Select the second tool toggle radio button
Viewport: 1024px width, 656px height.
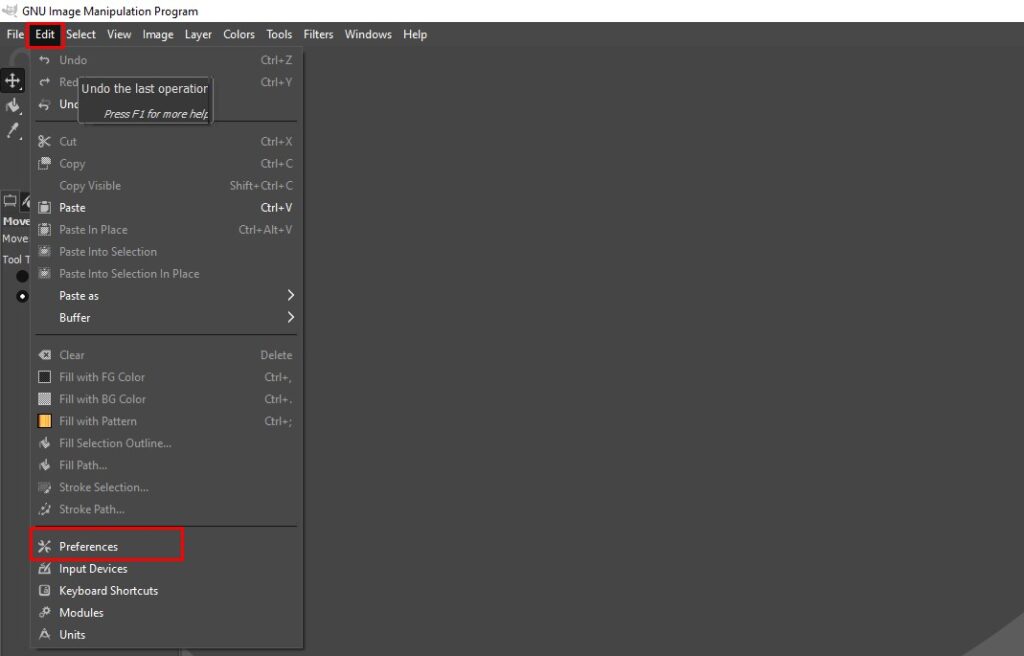pyautogui.click(x=22, y=296)
